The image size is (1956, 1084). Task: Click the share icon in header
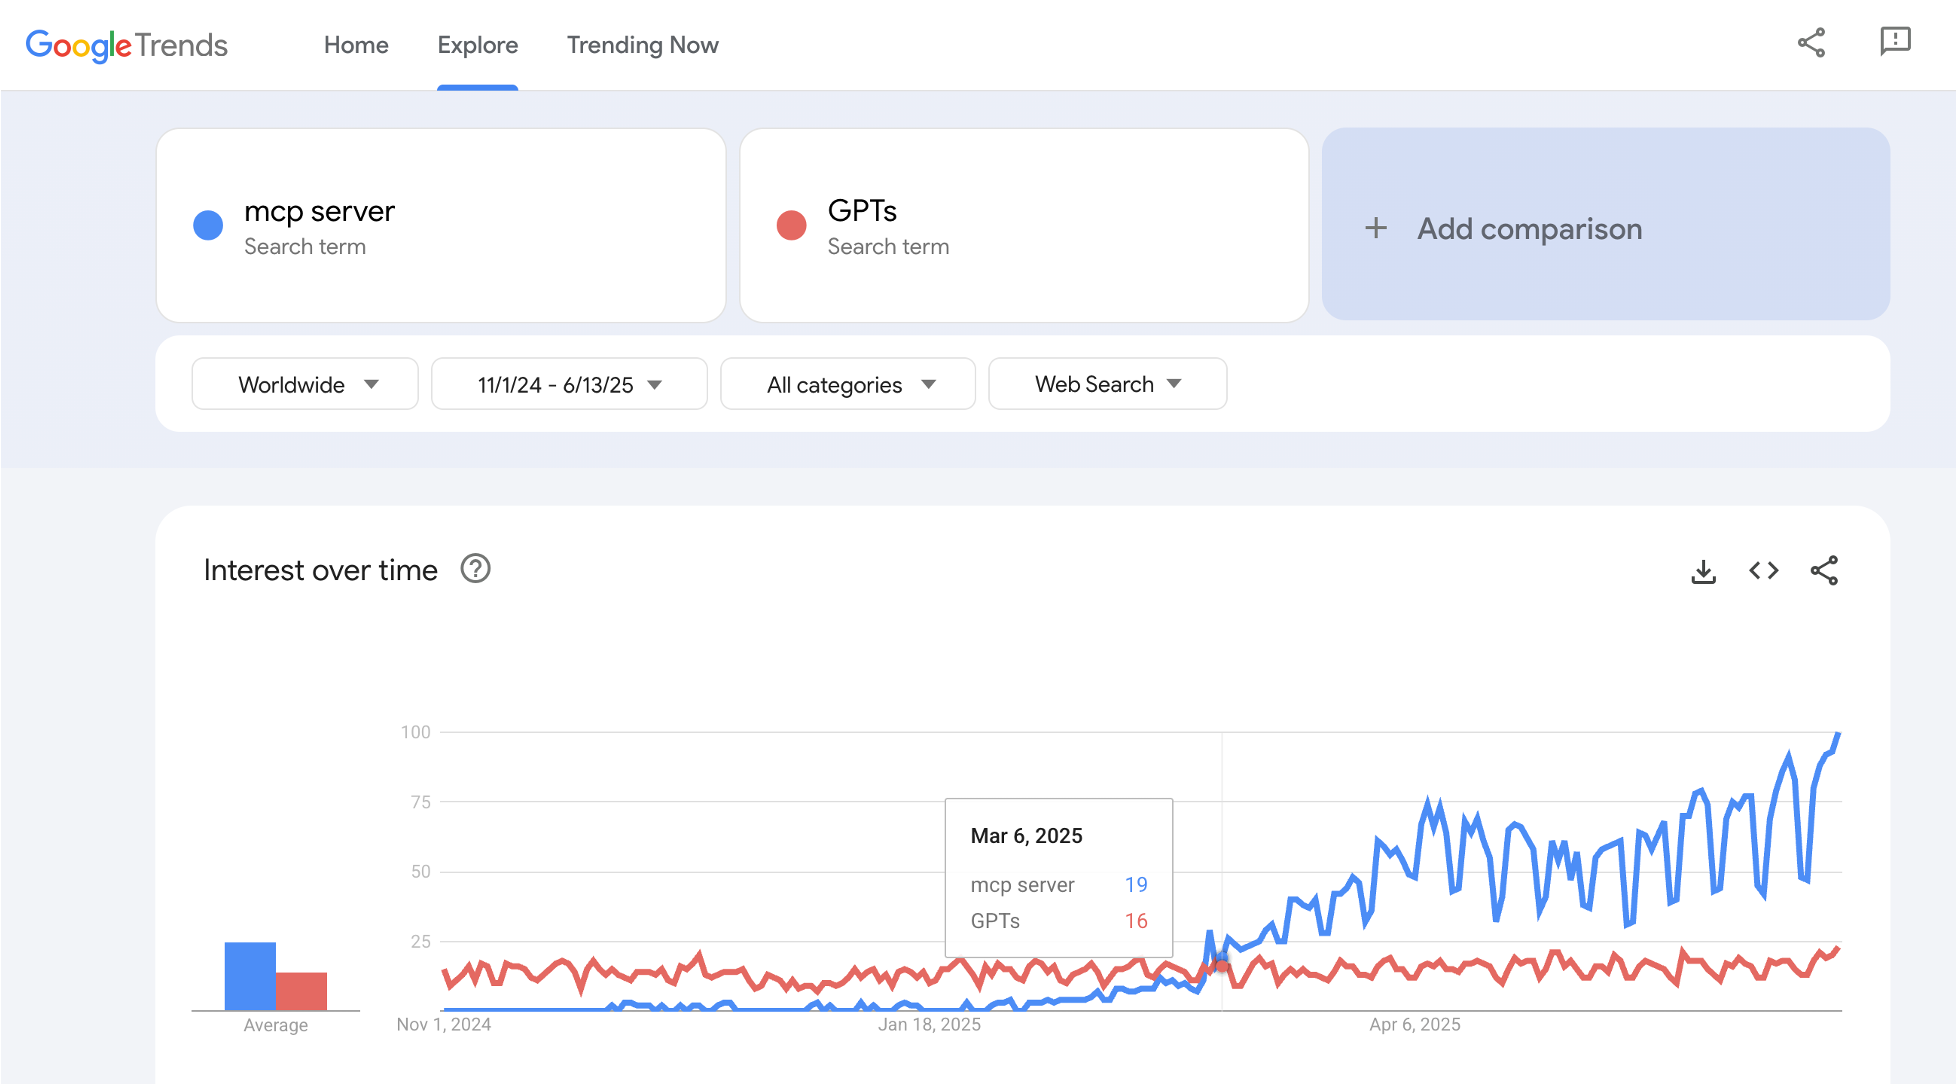tap(1811, 42)
